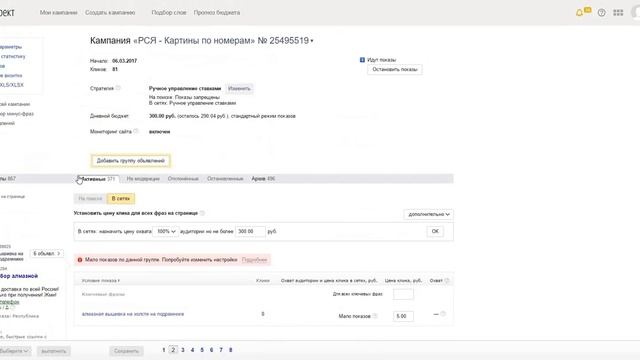Open Подбор слов menu item
Screen dimensions: 640x360
coord(169,13)
